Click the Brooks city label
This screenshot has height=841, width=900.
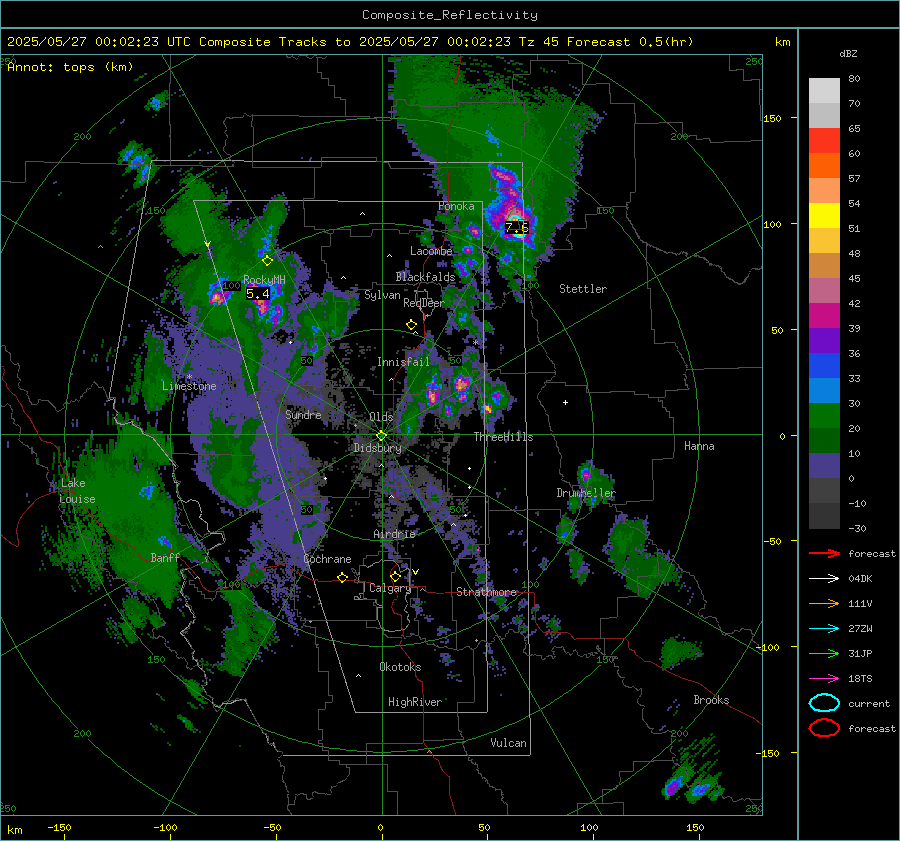[711, 700]
